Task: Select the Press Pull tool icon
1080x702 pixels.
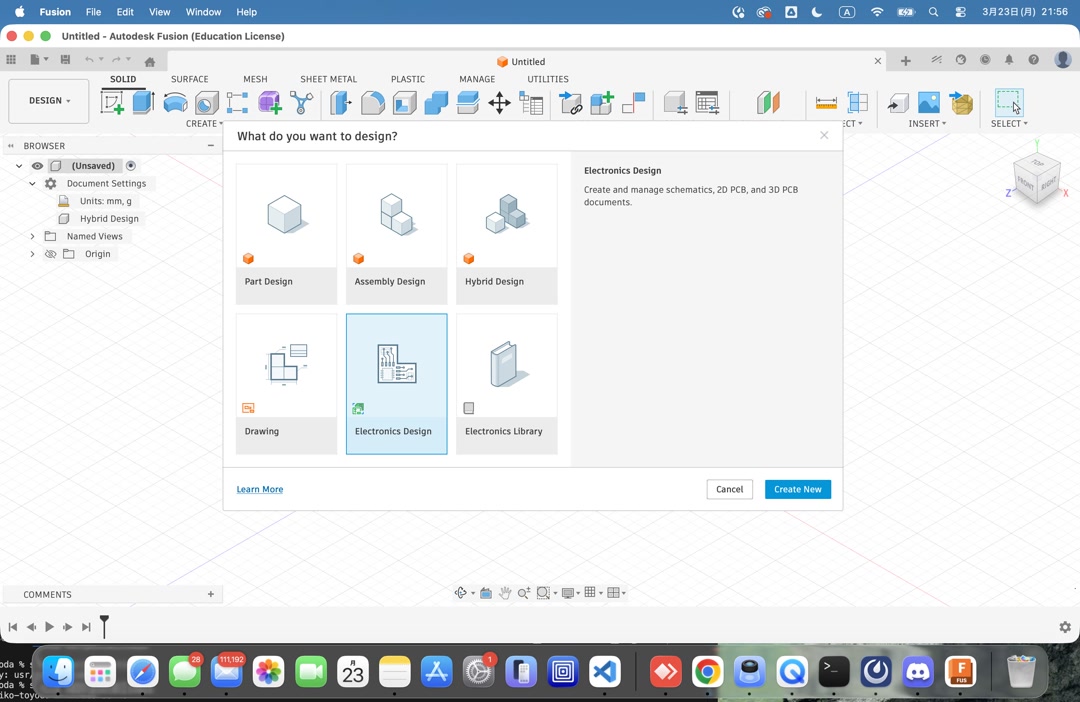Action: pyautogui.click(x=341, y=103)
